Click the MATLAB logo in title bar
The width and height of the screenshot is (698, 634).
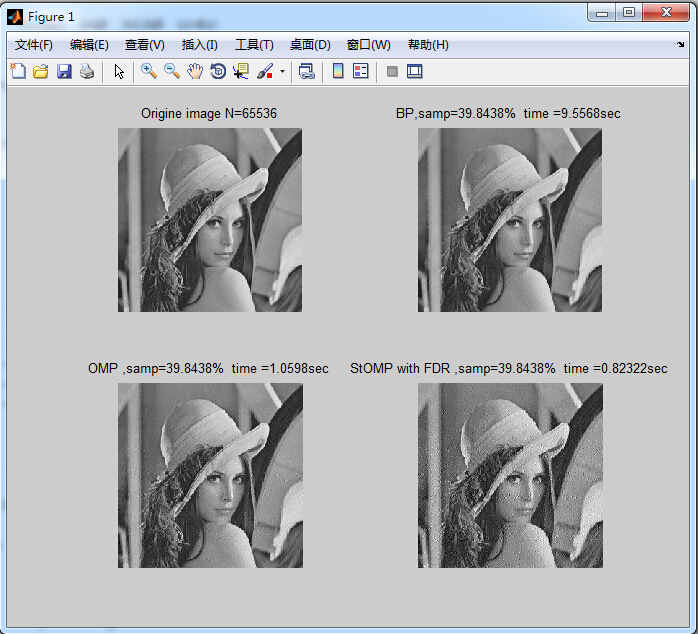15,17
